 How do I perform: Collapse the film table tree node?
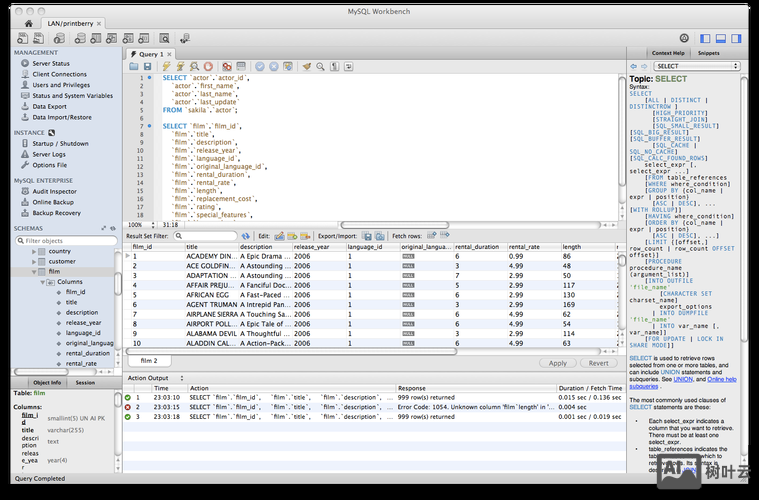click(34, 271)
